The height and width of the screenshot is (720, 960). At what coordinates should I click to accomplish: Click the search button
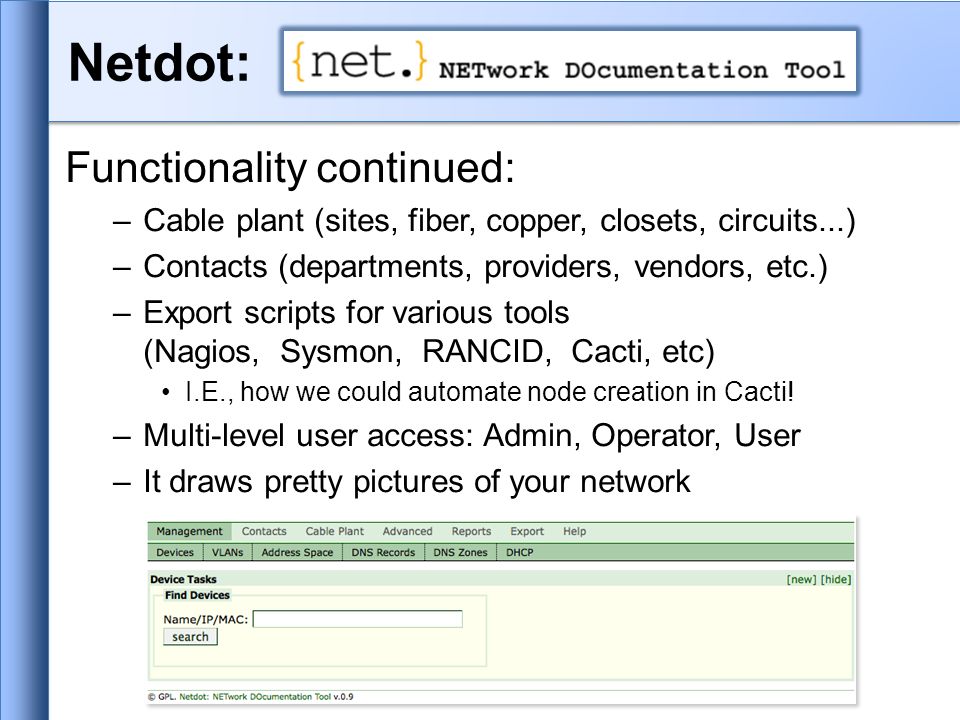pyautogui.click(x=190, y=637)
